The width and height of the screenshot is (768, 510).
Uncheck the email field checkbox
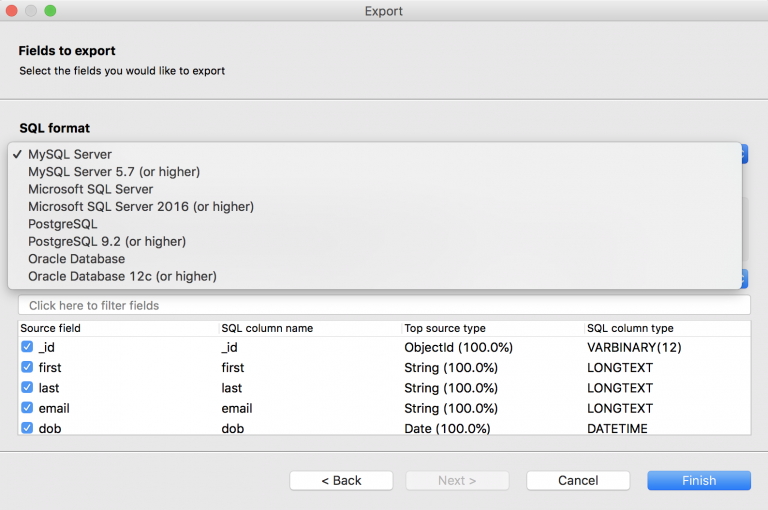(x=27, y=408)
